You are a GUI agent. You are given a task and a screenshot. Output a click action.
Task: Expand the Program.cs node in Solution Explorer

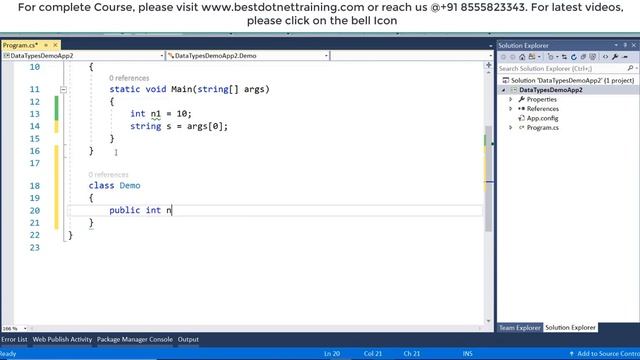(x=510, y=127)
